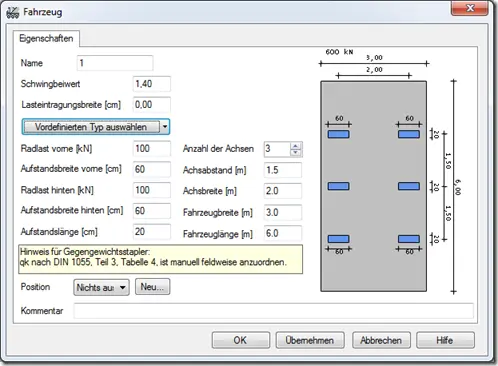Click the Achsbreite input field
The width and height of the screenshot is (498, 366).
pyautogui.click(x=283, y=191)
